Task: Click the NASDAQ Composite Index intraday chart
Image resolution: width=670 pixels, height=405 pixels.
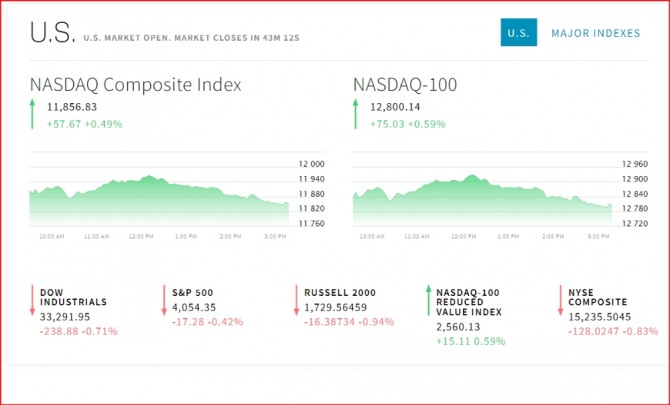Action: [x=158, y=197]
